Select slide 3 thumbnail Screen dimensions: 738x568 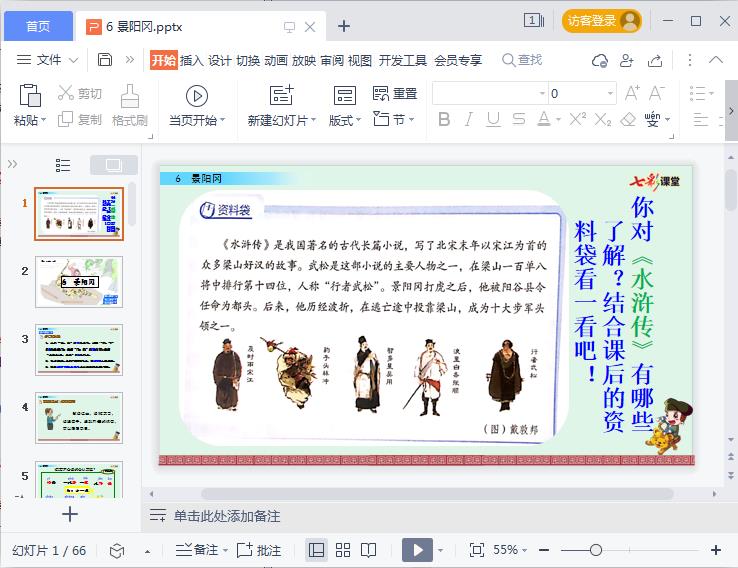pyautogui.click(x=79, y=350)
